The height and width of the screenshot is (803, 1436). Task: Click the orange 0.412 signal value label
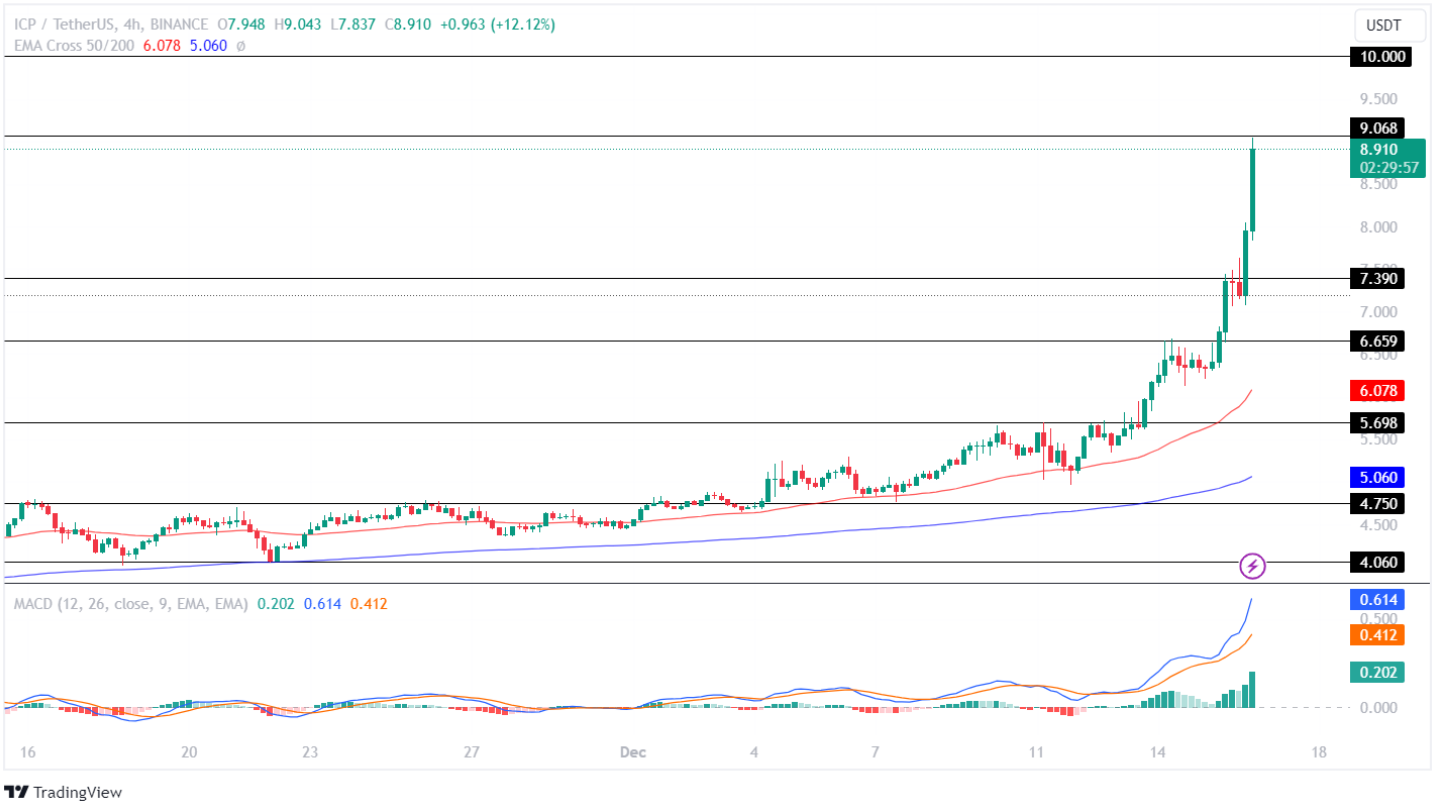pos(1376,634)
